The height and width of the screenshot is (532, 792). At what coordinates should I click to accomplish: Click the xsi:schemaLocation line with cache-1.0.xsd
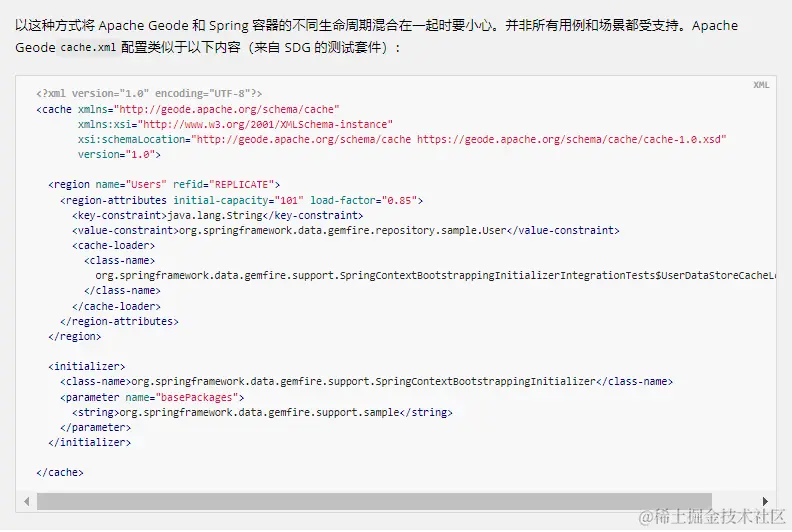click(x=402, y=139)
